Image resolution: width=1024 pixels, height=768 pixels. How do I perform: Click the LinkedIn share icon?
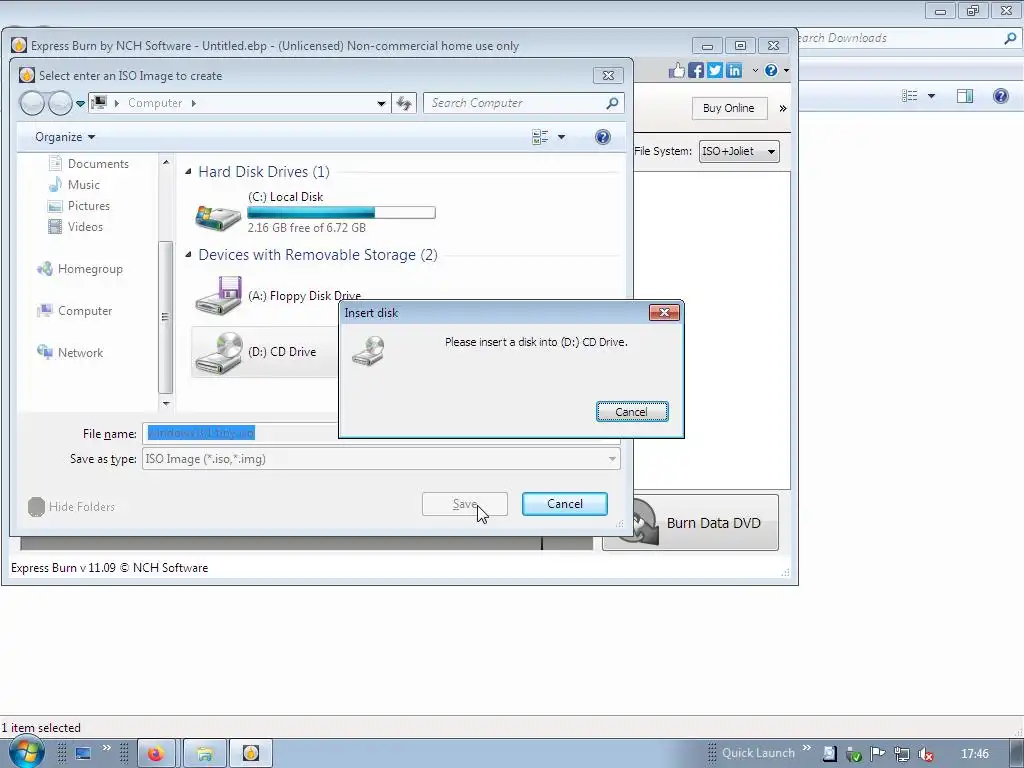(734, 70)
